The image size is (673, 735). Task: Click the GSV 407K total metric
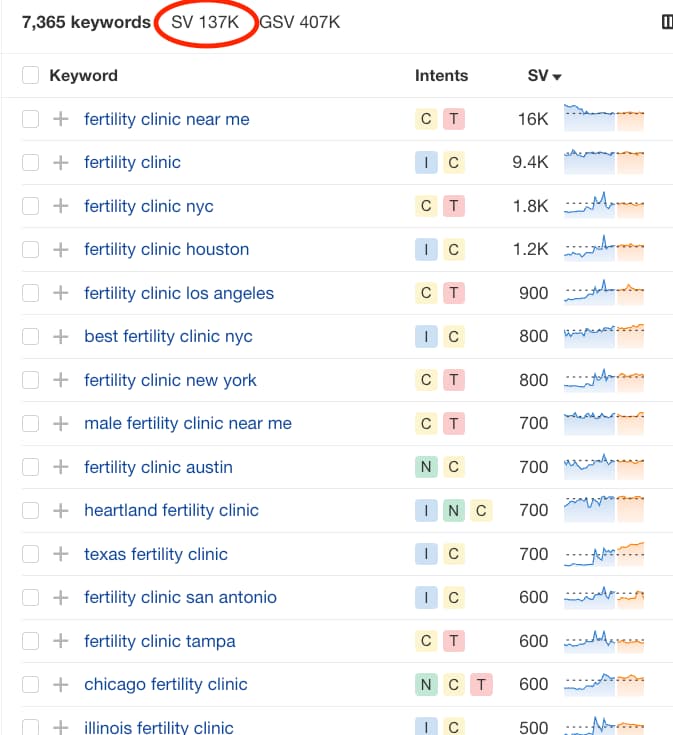[x=300, y=22]
